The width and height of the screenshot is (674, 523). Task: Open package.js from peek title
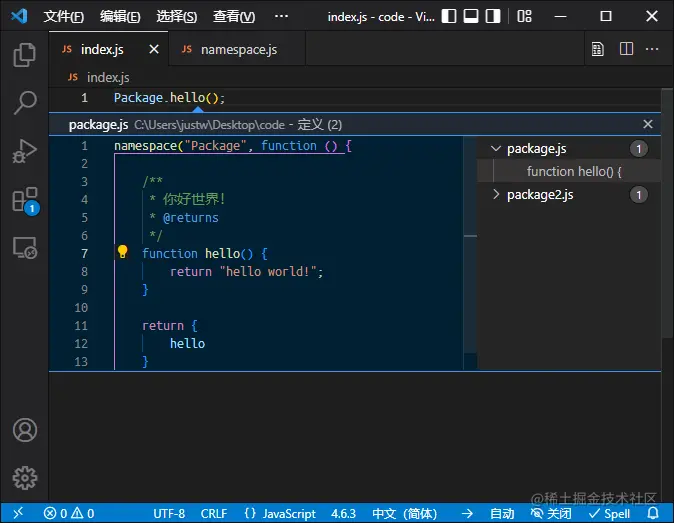(x=98, y=125)
